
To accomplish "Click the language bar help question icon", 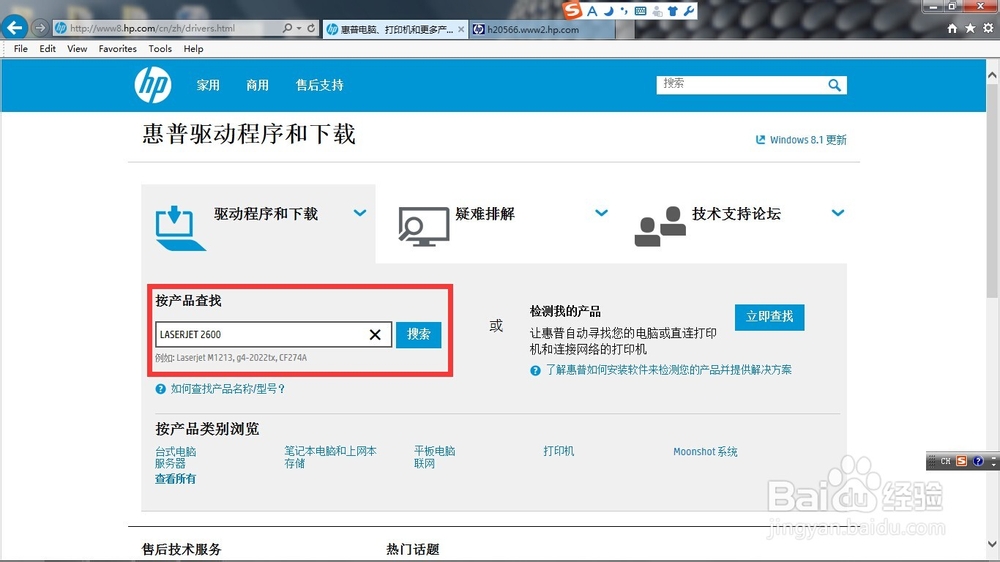I will click(978, 461).
